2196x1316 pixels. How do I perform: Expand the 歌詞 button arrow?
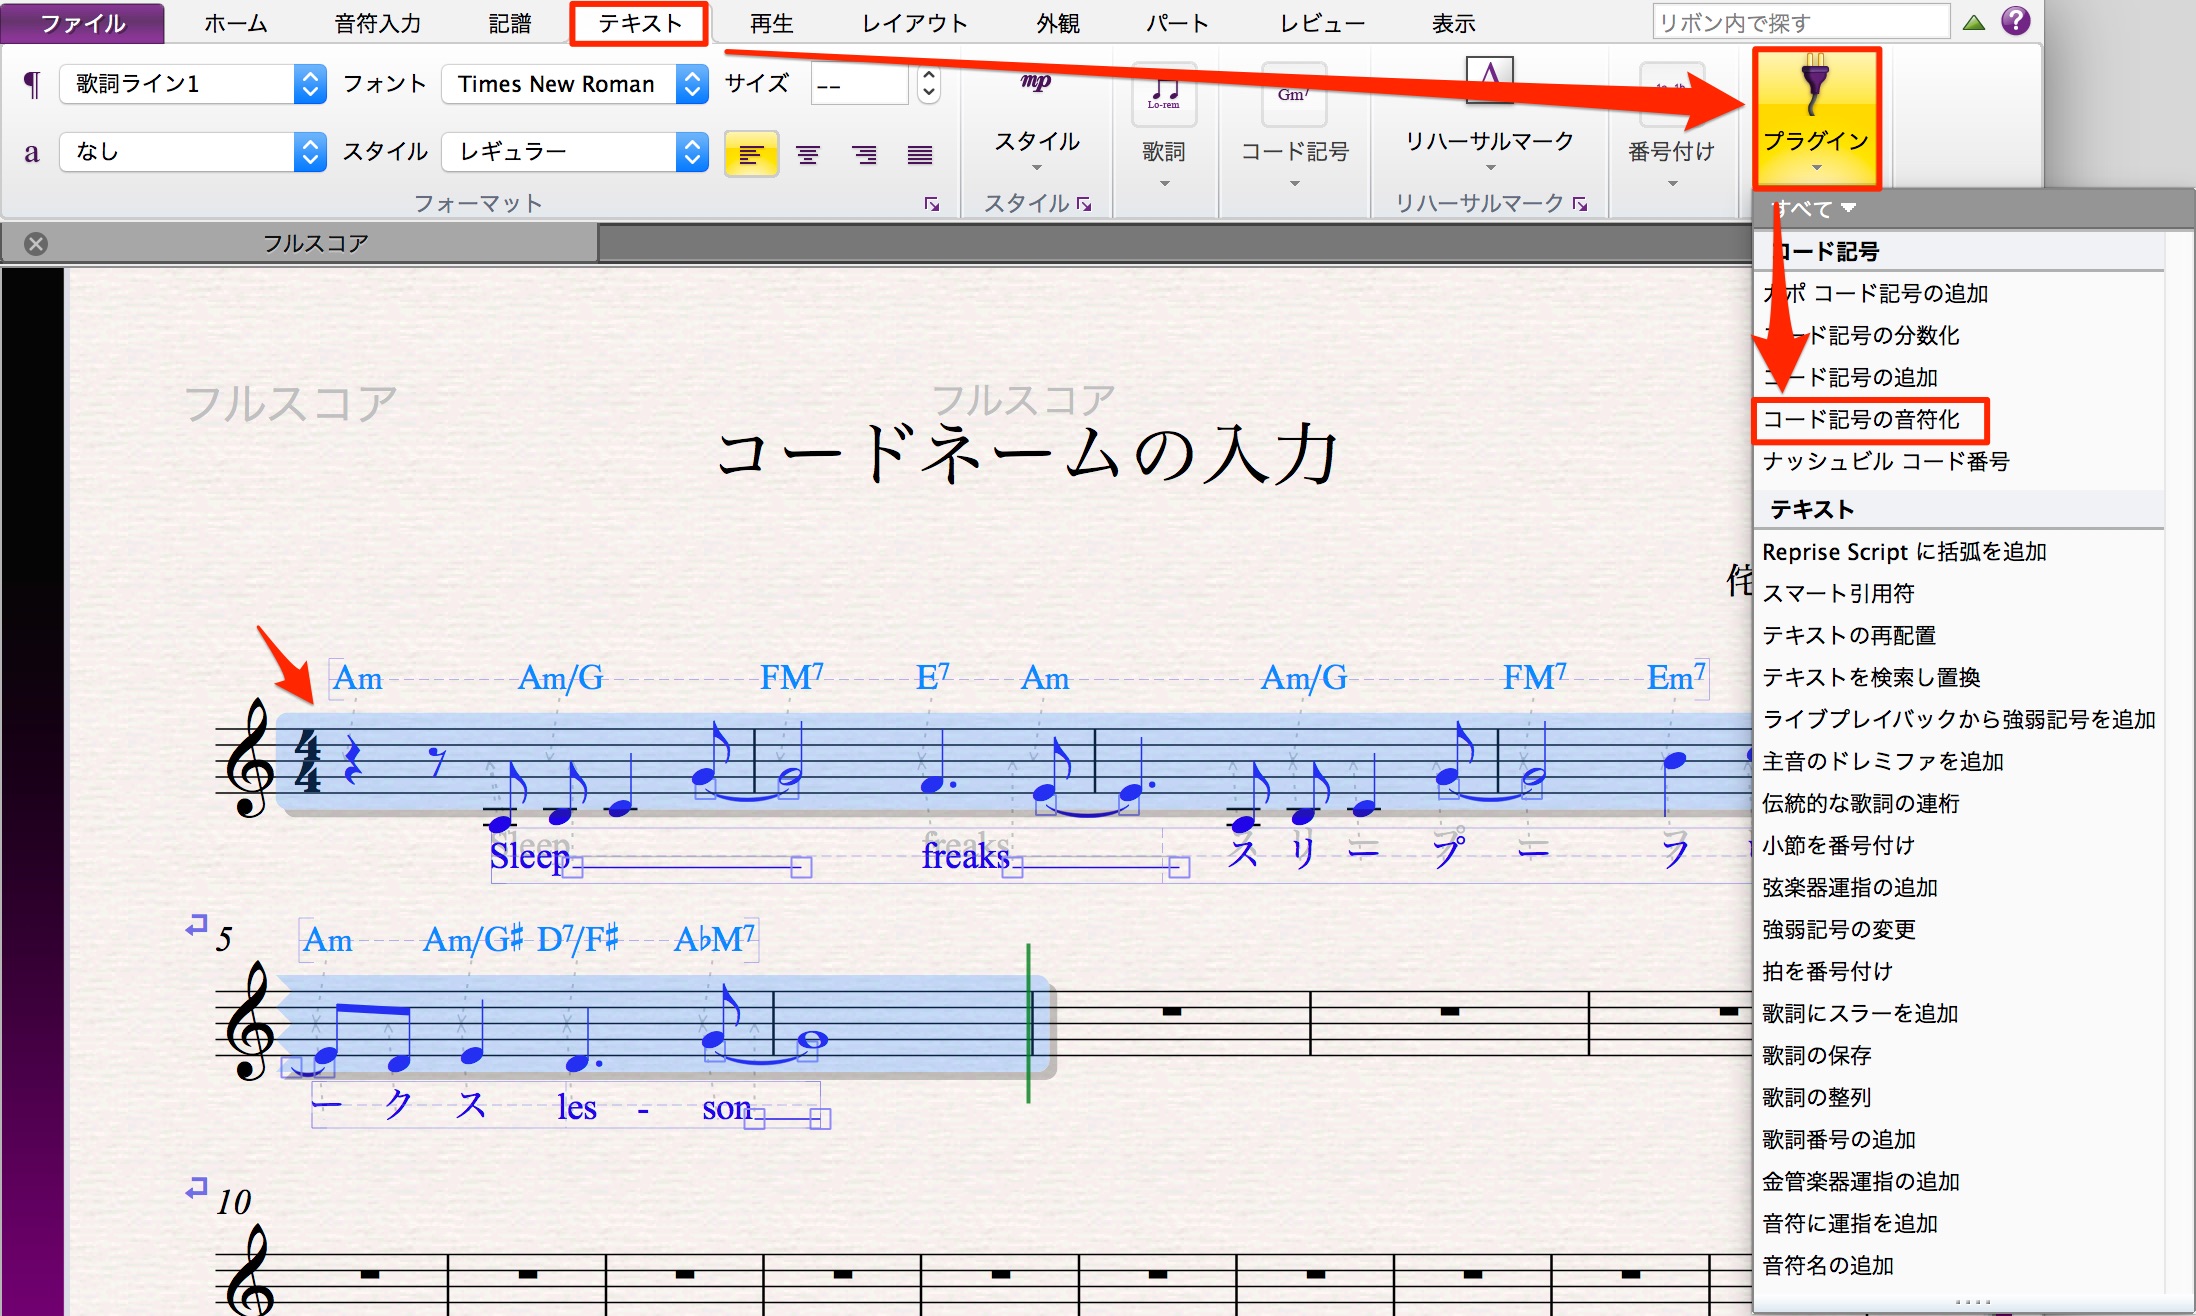[1164, 184]
